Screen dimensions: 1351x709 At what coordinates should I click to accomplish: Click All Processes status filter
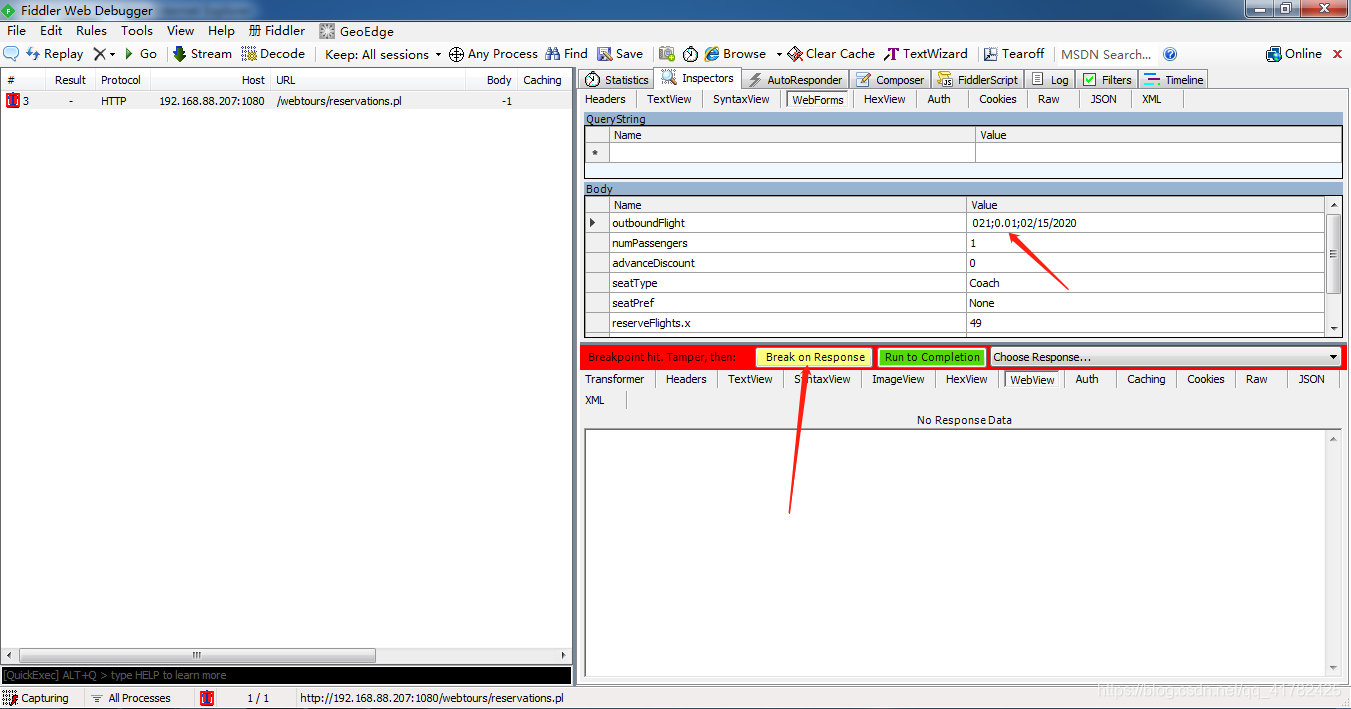pyautogui.click(x=130, y=698)
